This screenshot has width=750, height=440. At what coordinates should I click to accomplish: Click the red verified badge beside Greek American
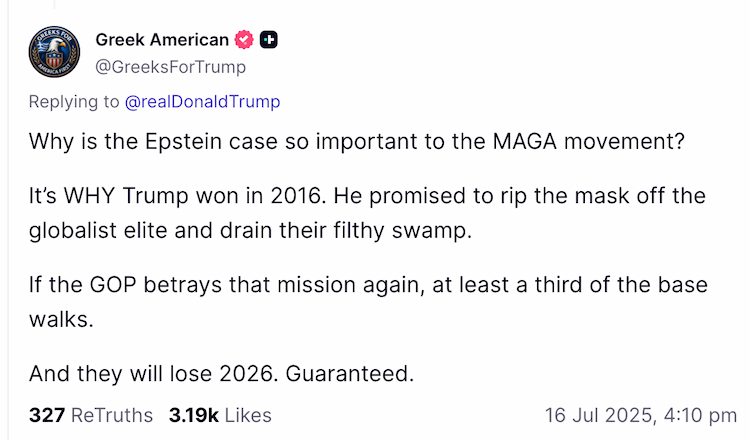[x=244, y=40]
